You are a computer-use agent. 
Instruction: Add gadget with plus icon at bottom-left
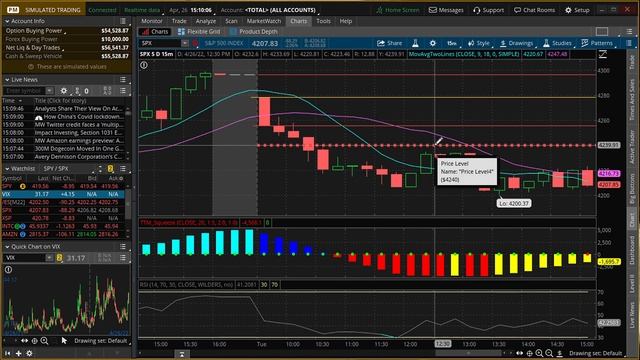point(18,353)
